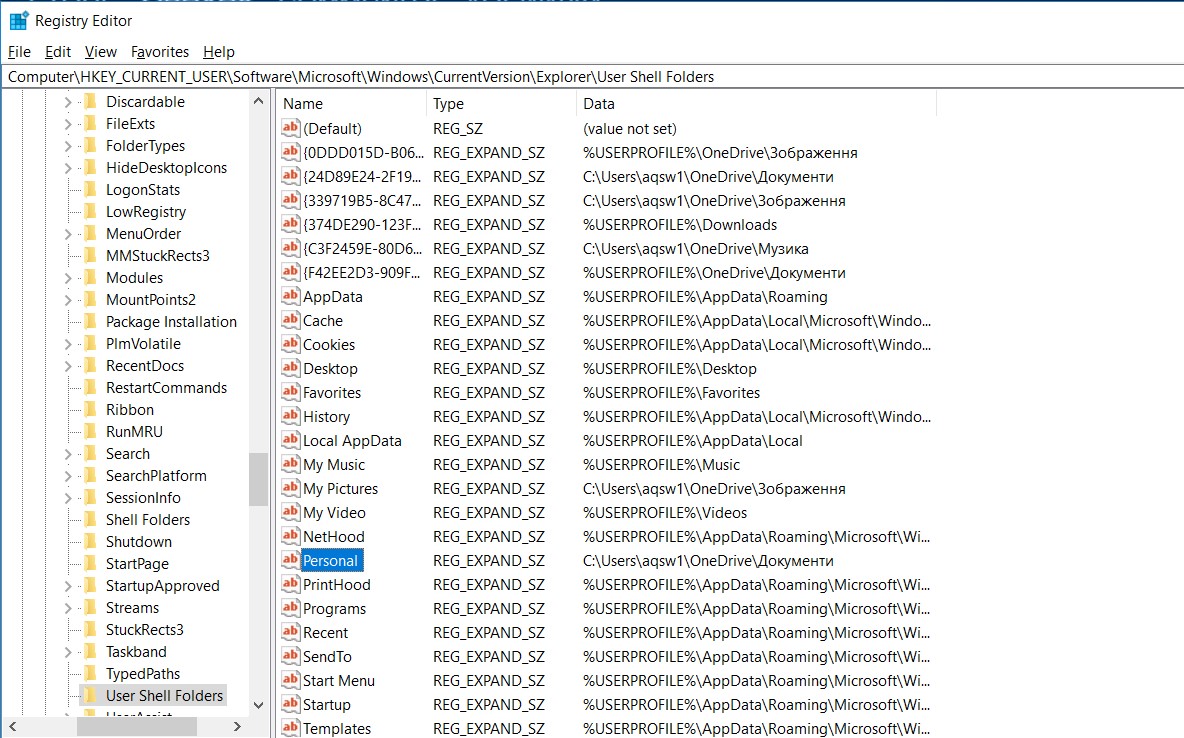The image size is (1184, 738).
Task: Expand the MountPoints2 key
Action: tap(67, 299)
